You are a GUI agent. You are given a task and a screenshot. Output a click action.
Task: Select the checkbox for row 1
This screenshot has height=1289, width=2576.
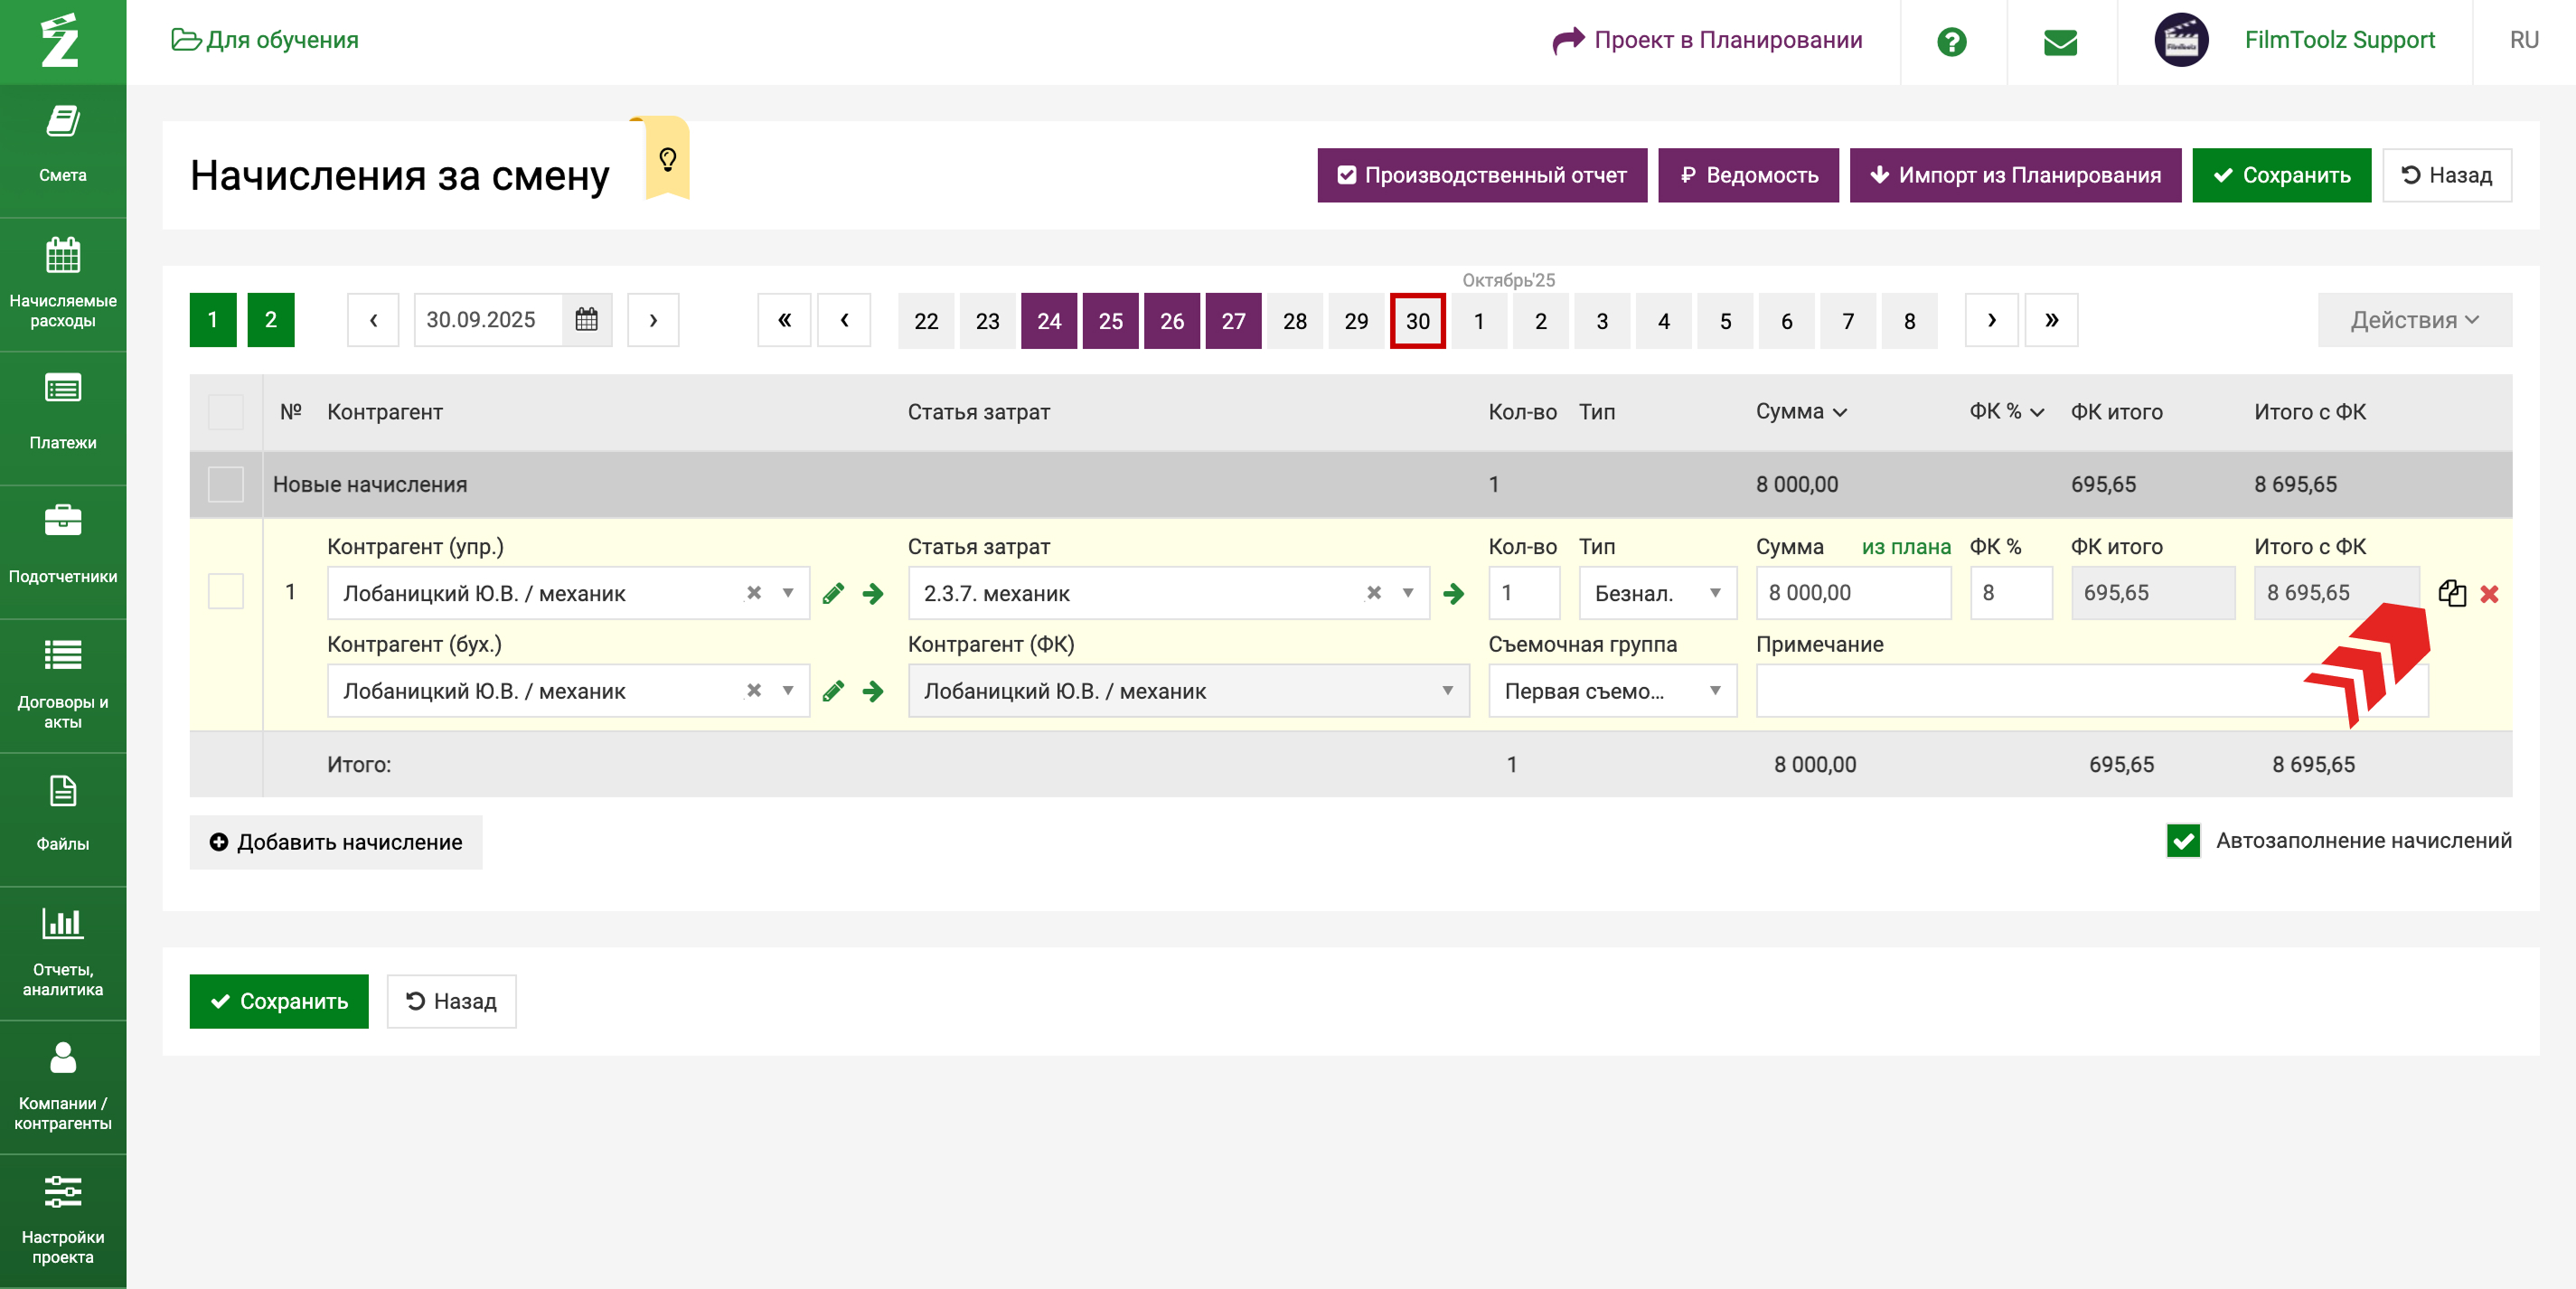pos(226,591)
